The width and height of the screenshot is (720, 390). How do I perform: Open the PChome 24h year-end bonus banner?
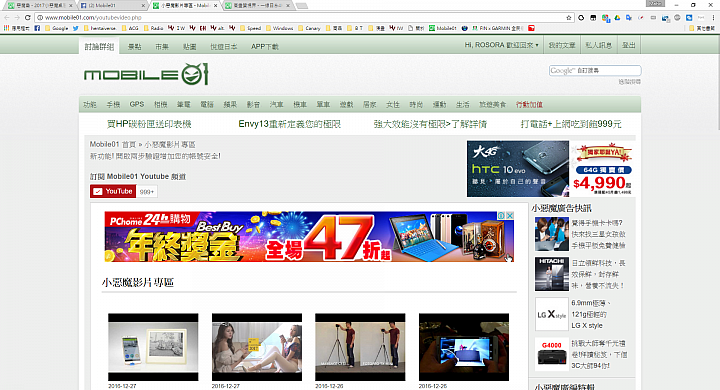tap(309, 237)
